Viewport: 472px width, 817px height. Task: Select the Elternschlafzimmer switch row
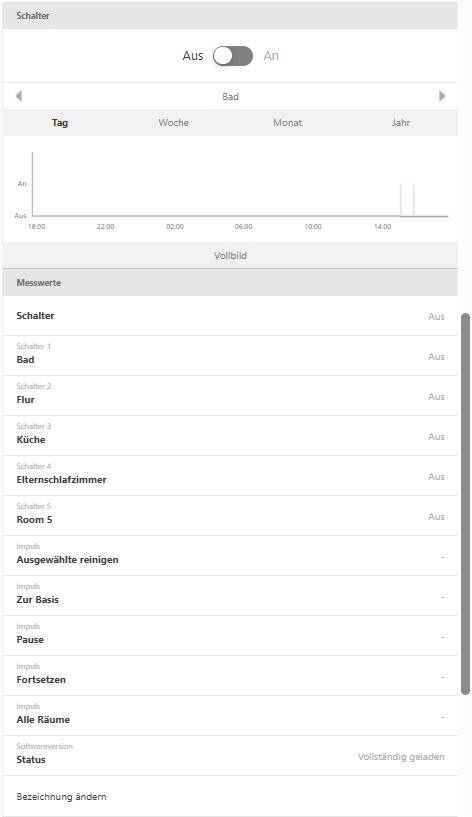(230, 476)
